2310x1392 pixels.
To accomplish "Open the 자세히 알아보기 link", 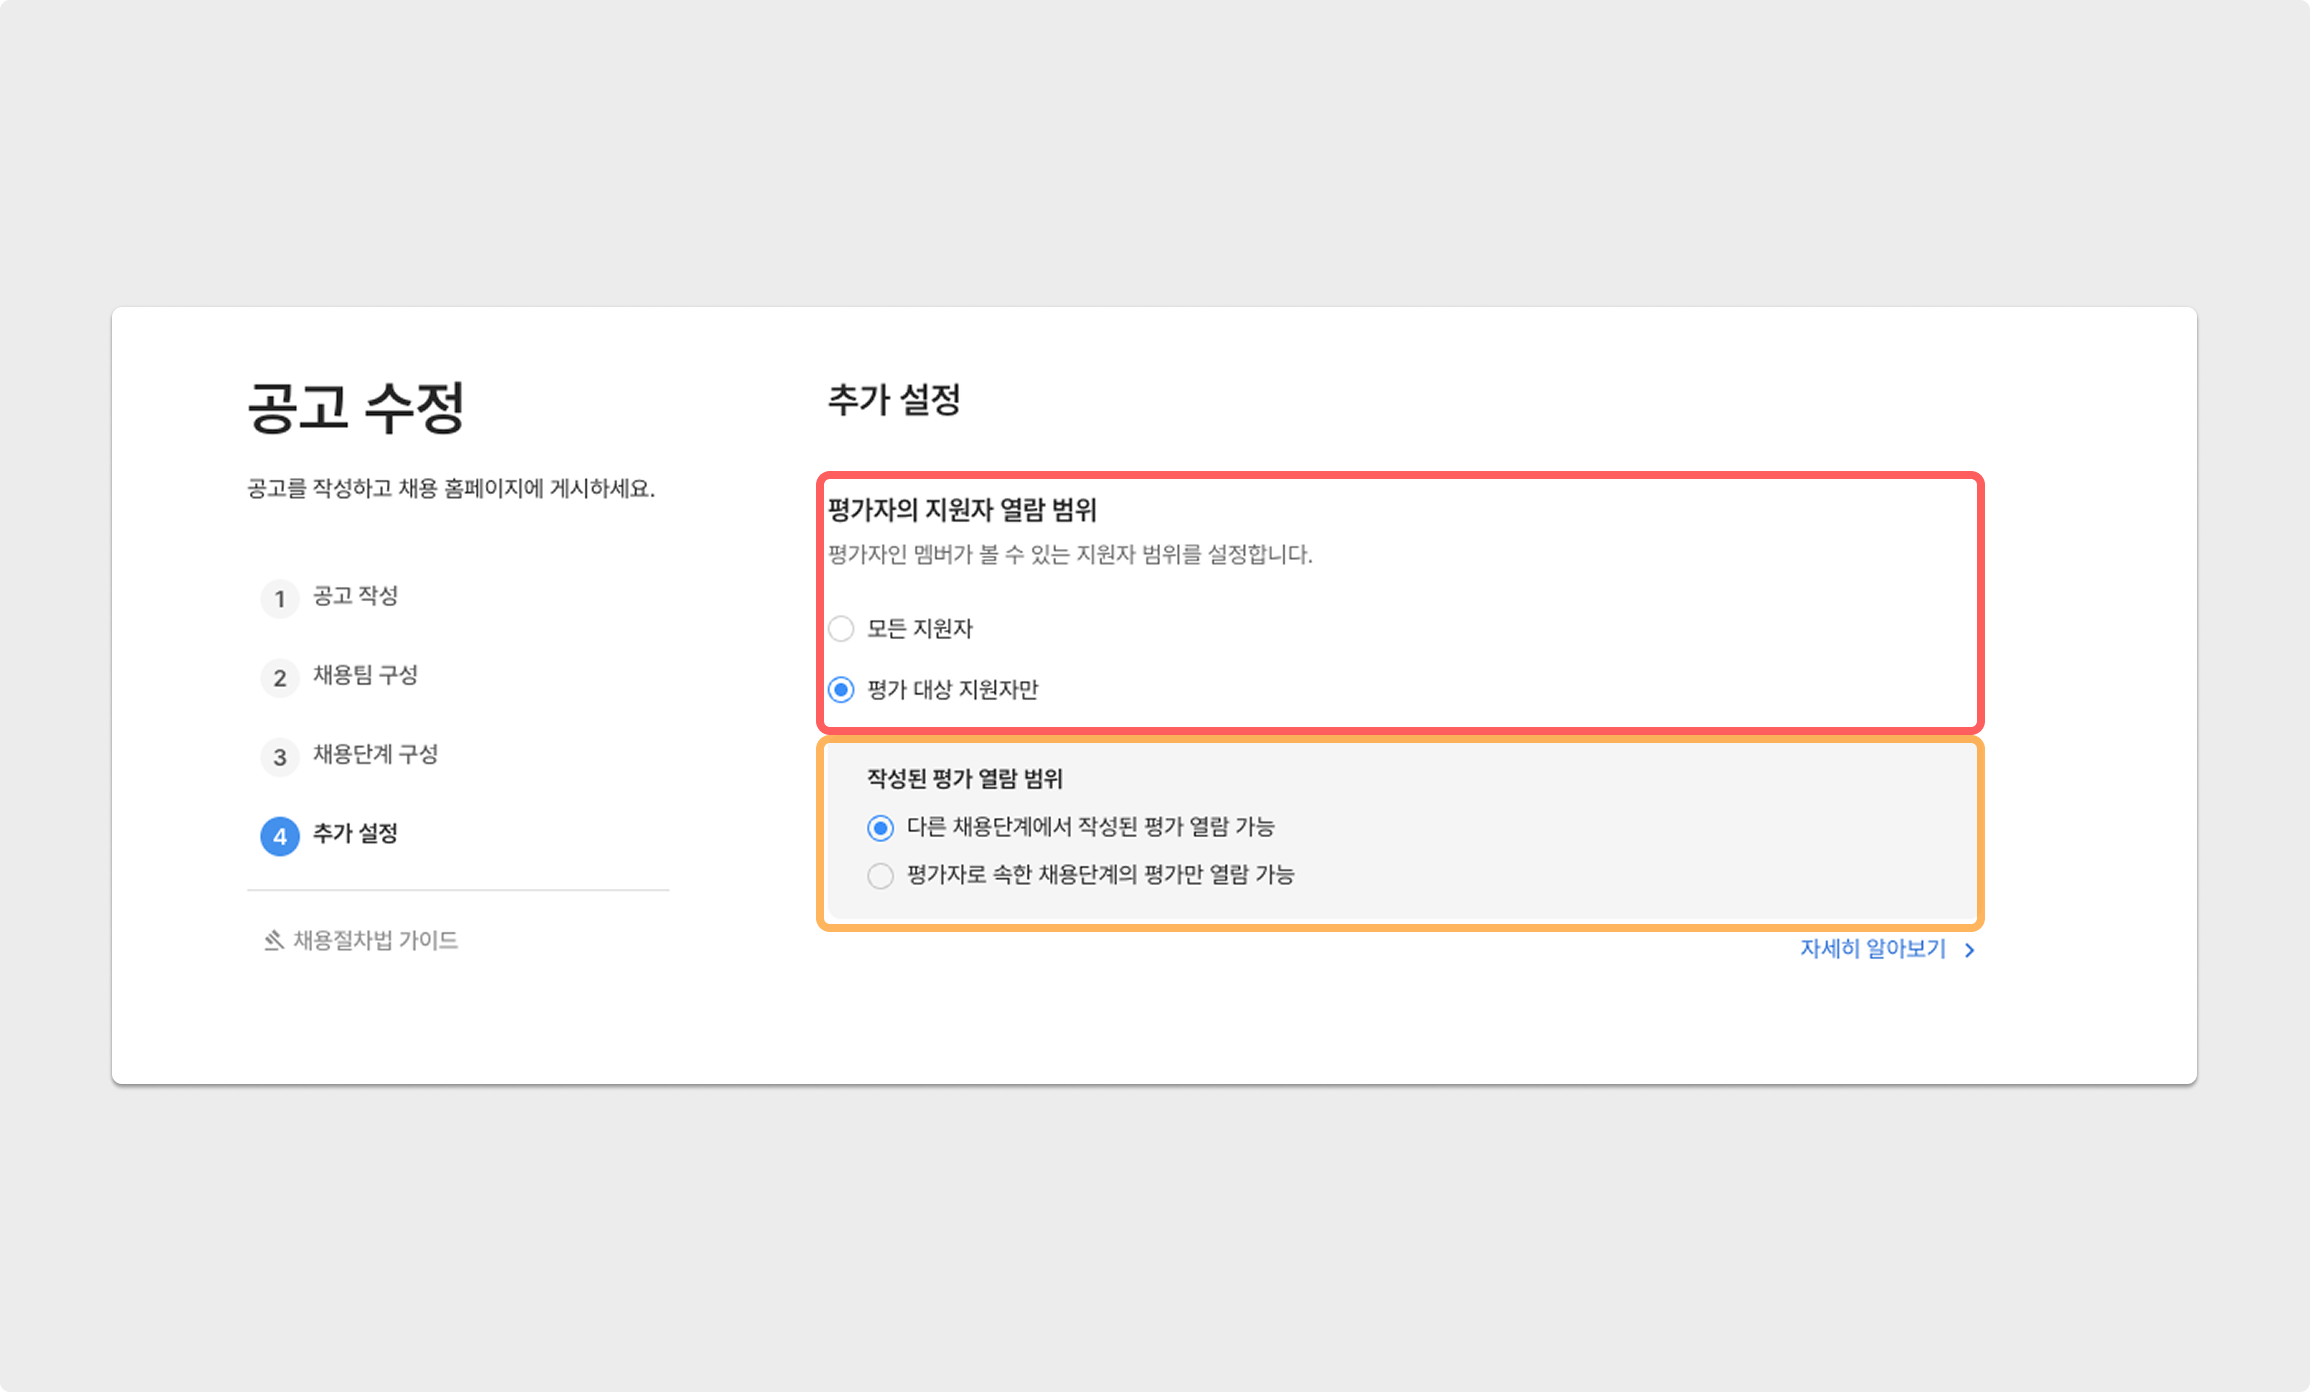I will (1872, 949).
